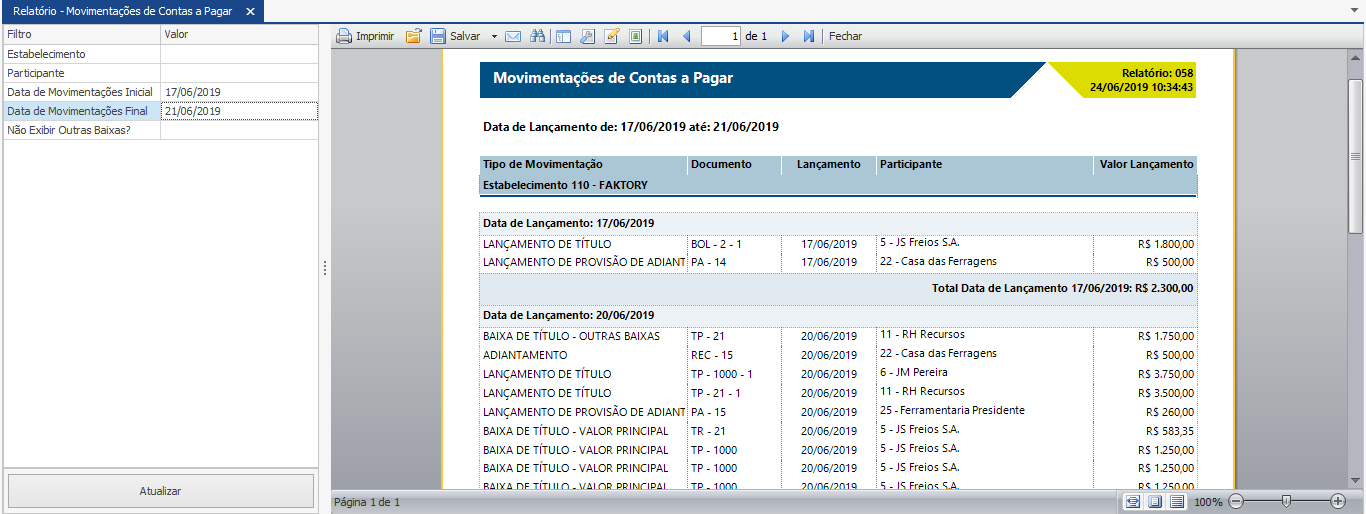Click the next page arrow

click(x=785, y=36)
